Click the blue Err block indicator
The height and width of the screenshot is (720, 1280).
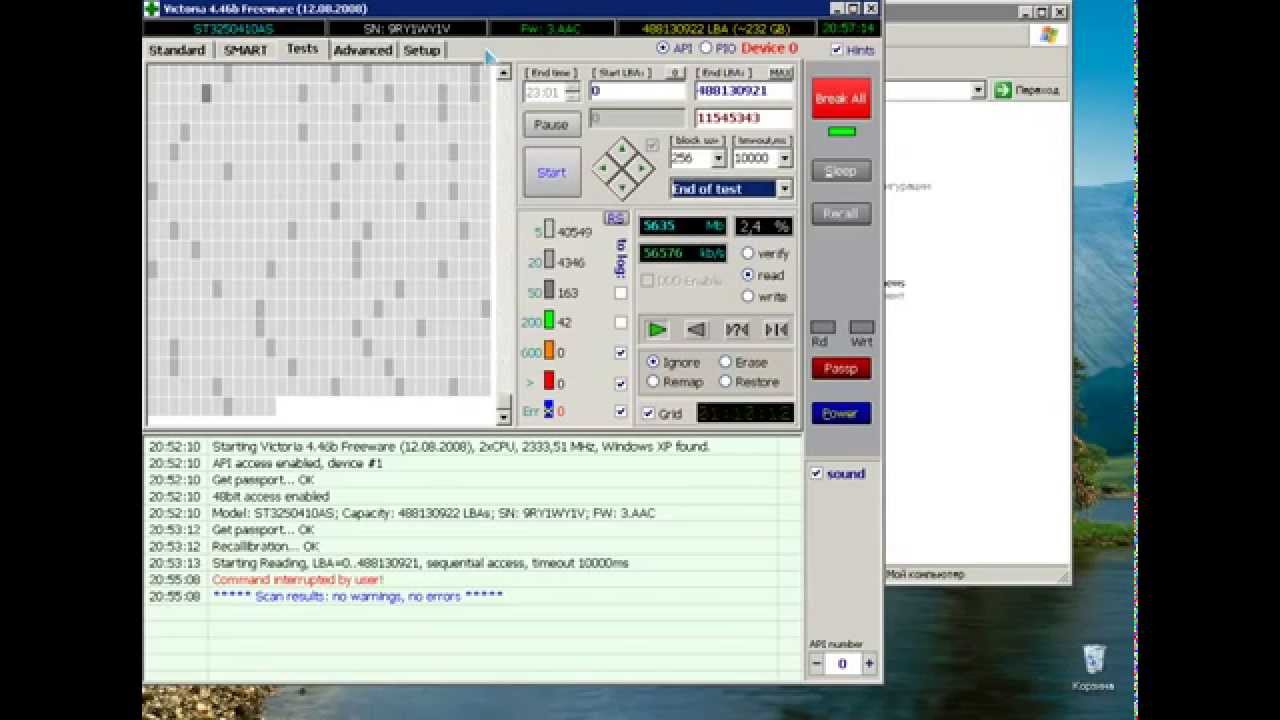[549, 409]
